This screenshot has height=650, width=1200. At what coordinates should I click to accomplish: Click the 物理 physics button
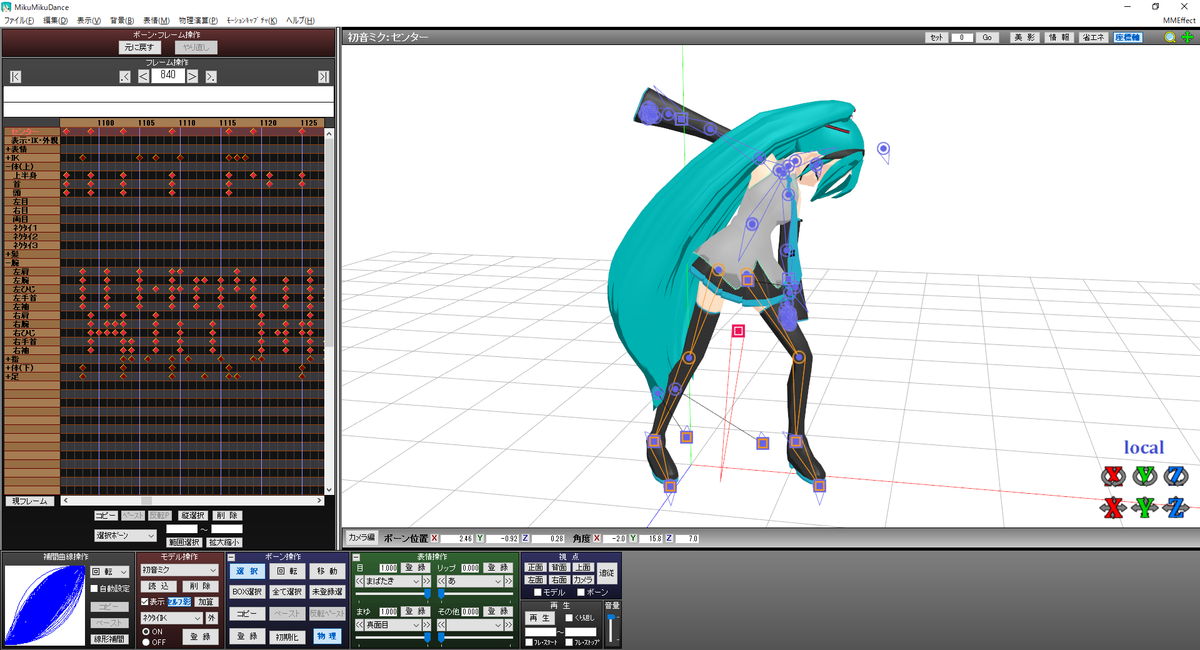[327, 636]
